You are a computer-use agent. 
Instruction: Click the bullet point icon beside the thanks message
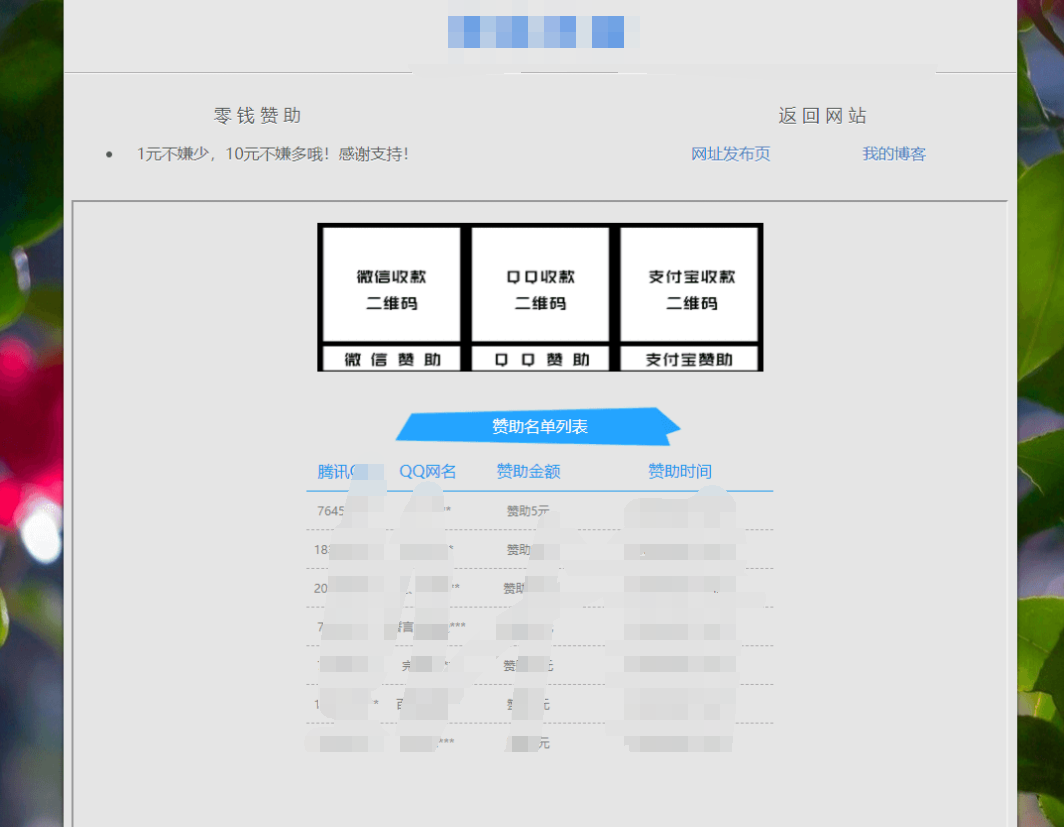(108, 154)
